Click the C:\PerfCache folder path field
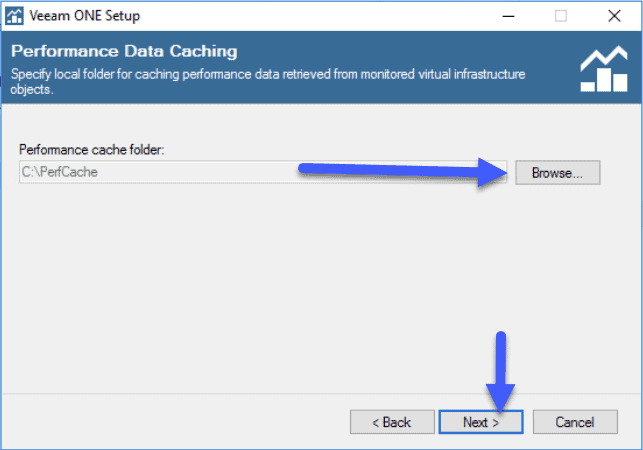The height and width of the screenshot is (450, 643). click(x=263, y=172)
